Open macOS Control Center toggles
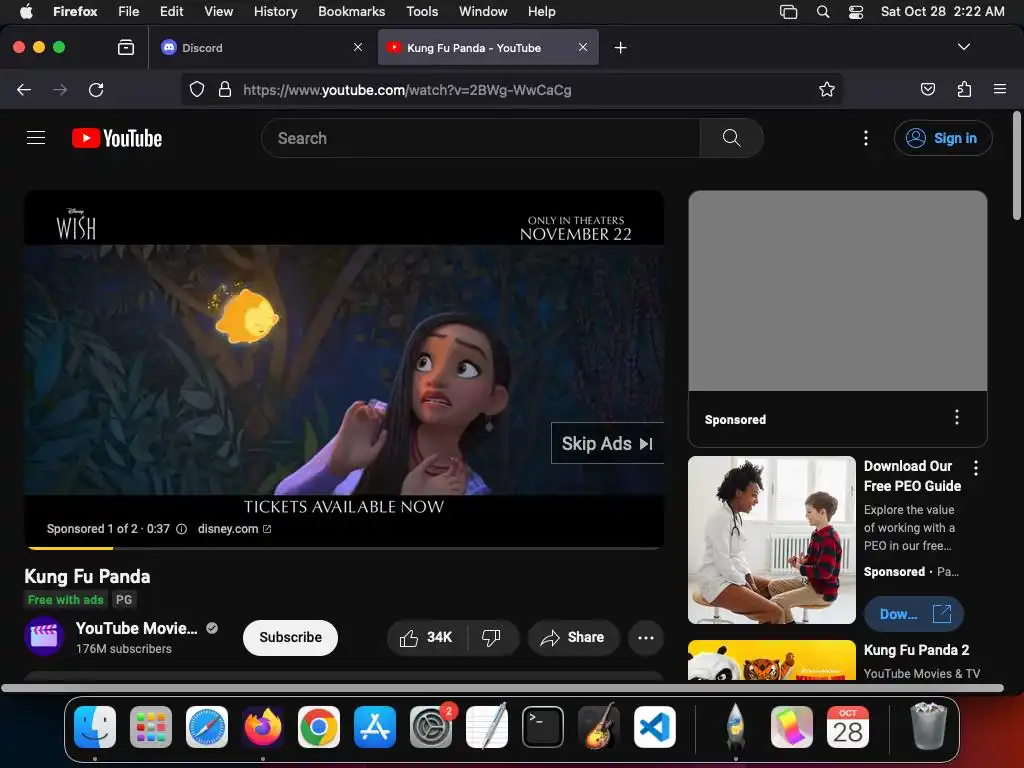Image resolution: width=1024 pixels, height=768 pixels. tap(856, 12)
